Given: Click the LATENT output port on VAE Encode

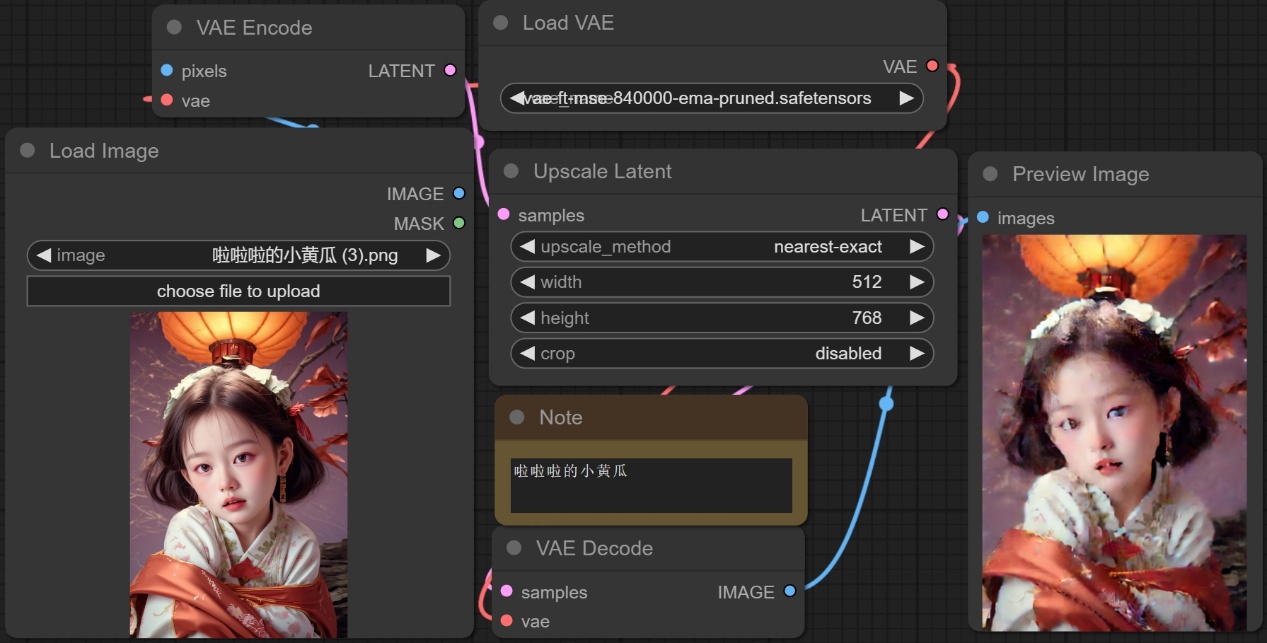Looking at the screenshot, I should coord(450,70).
